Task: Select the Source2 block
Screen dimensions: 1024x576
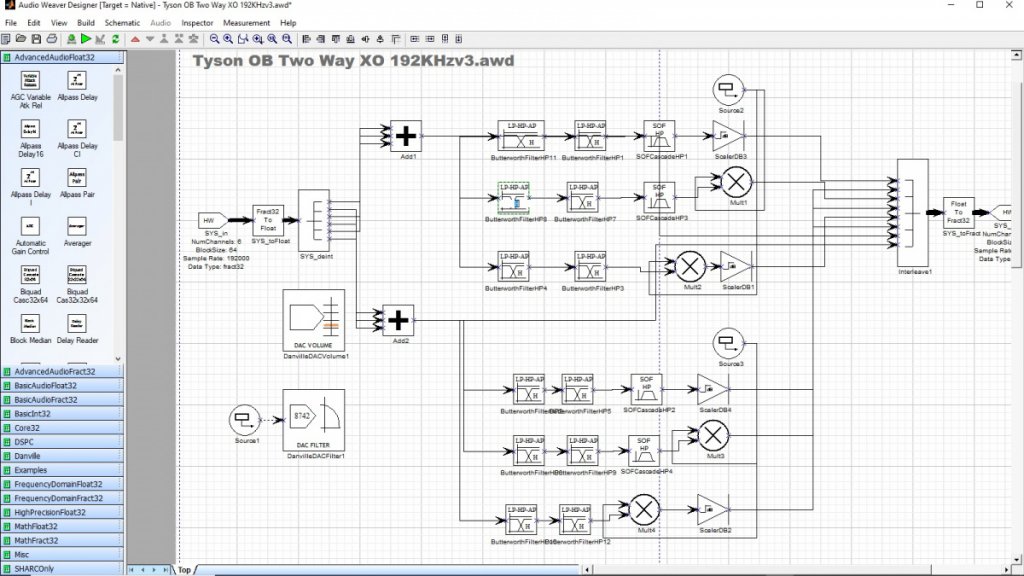Action: pyautogui.click(x=728, y=89)
